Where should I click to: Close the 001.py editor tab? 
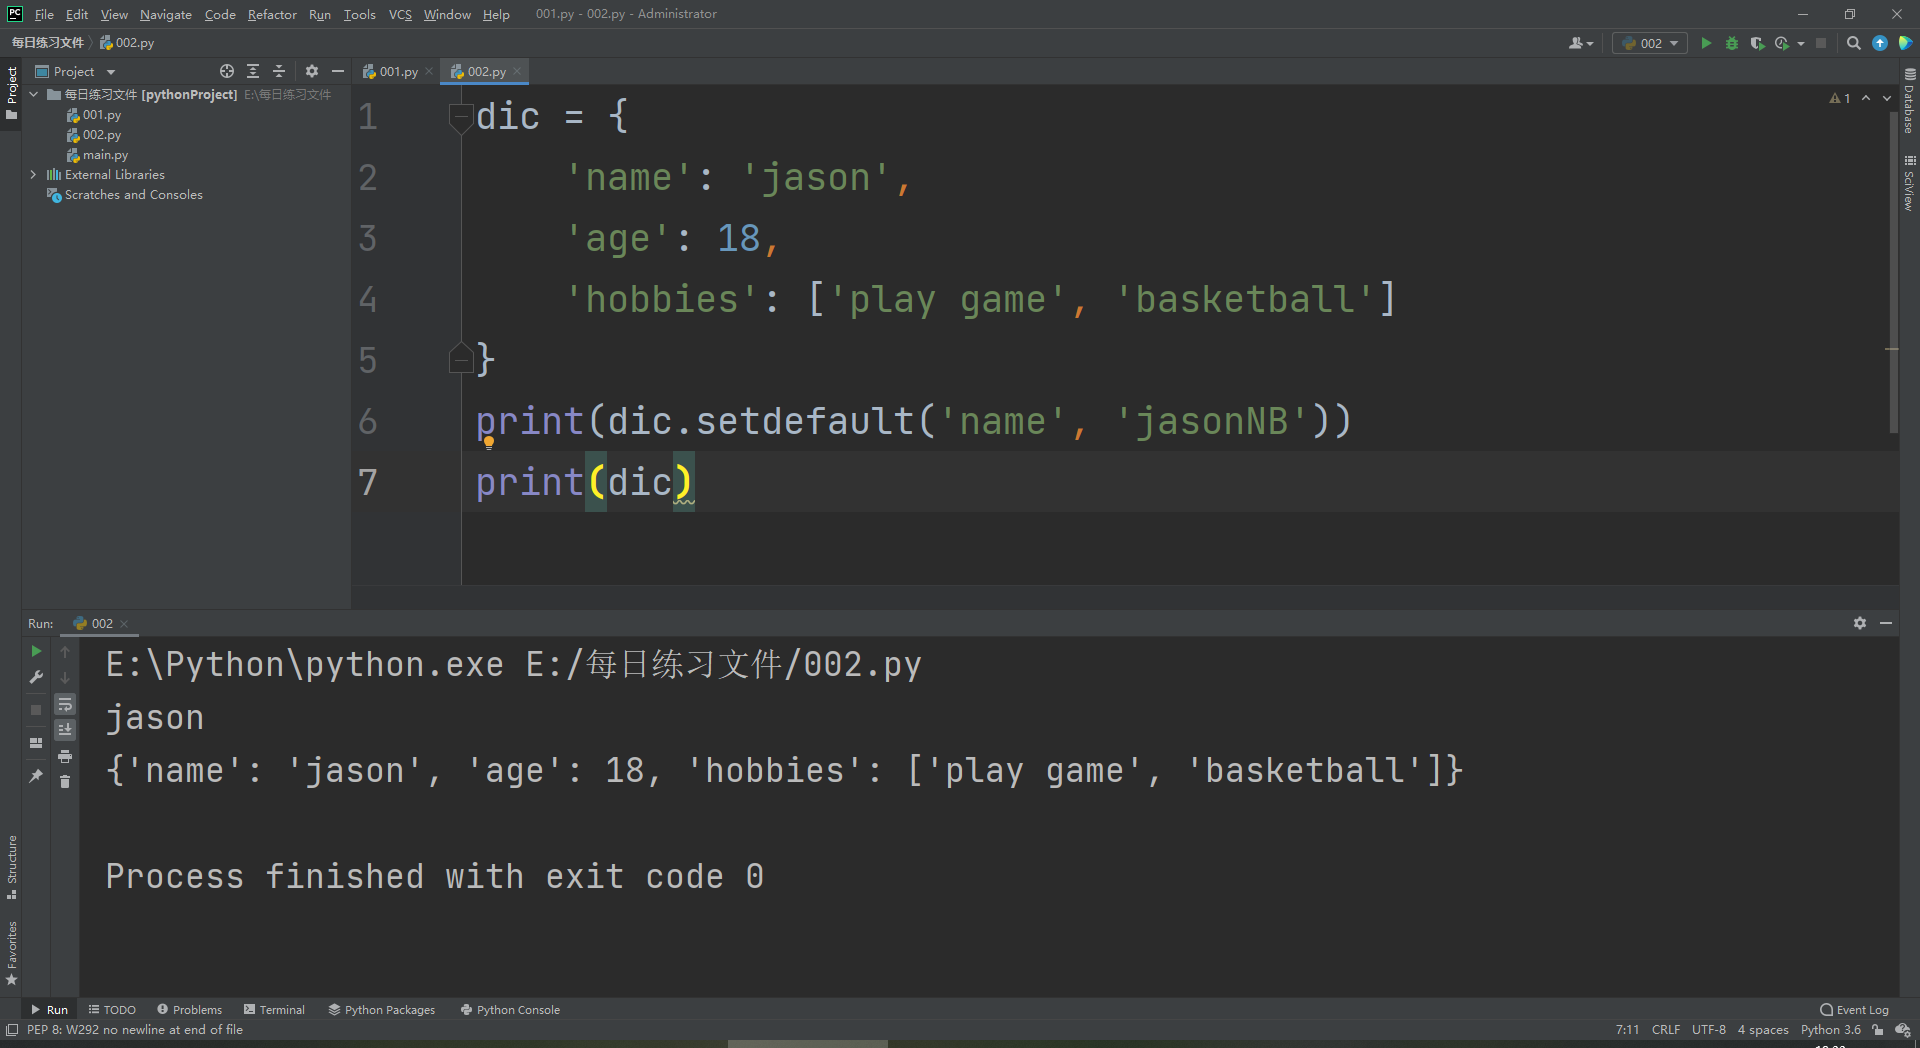pyautogui.click(x=429, y=71)
